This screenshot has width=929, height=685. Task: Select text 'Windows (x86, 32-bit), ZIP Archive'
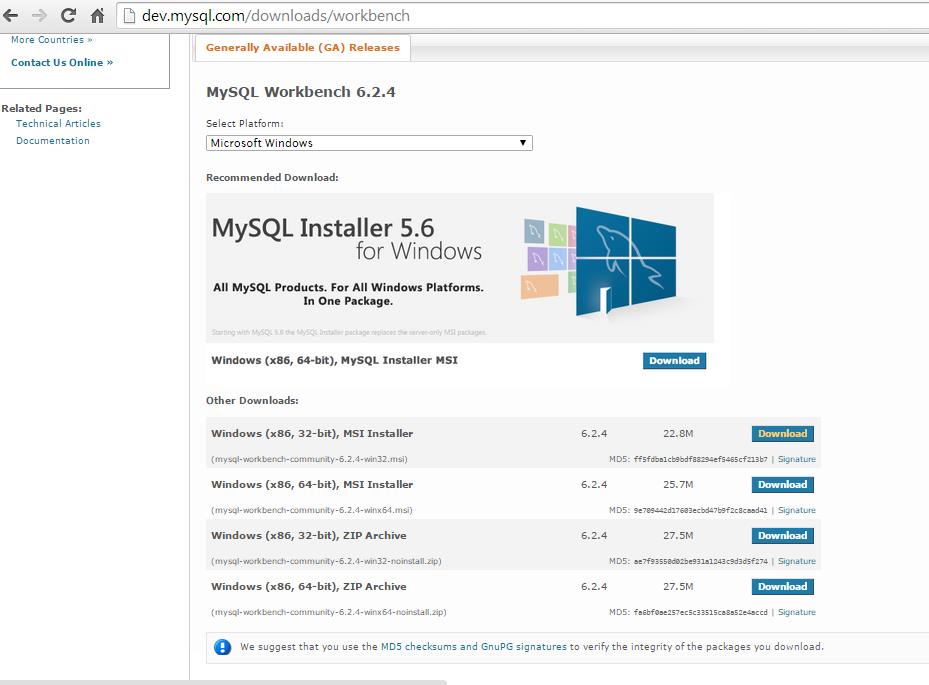(x=309, y=536)
